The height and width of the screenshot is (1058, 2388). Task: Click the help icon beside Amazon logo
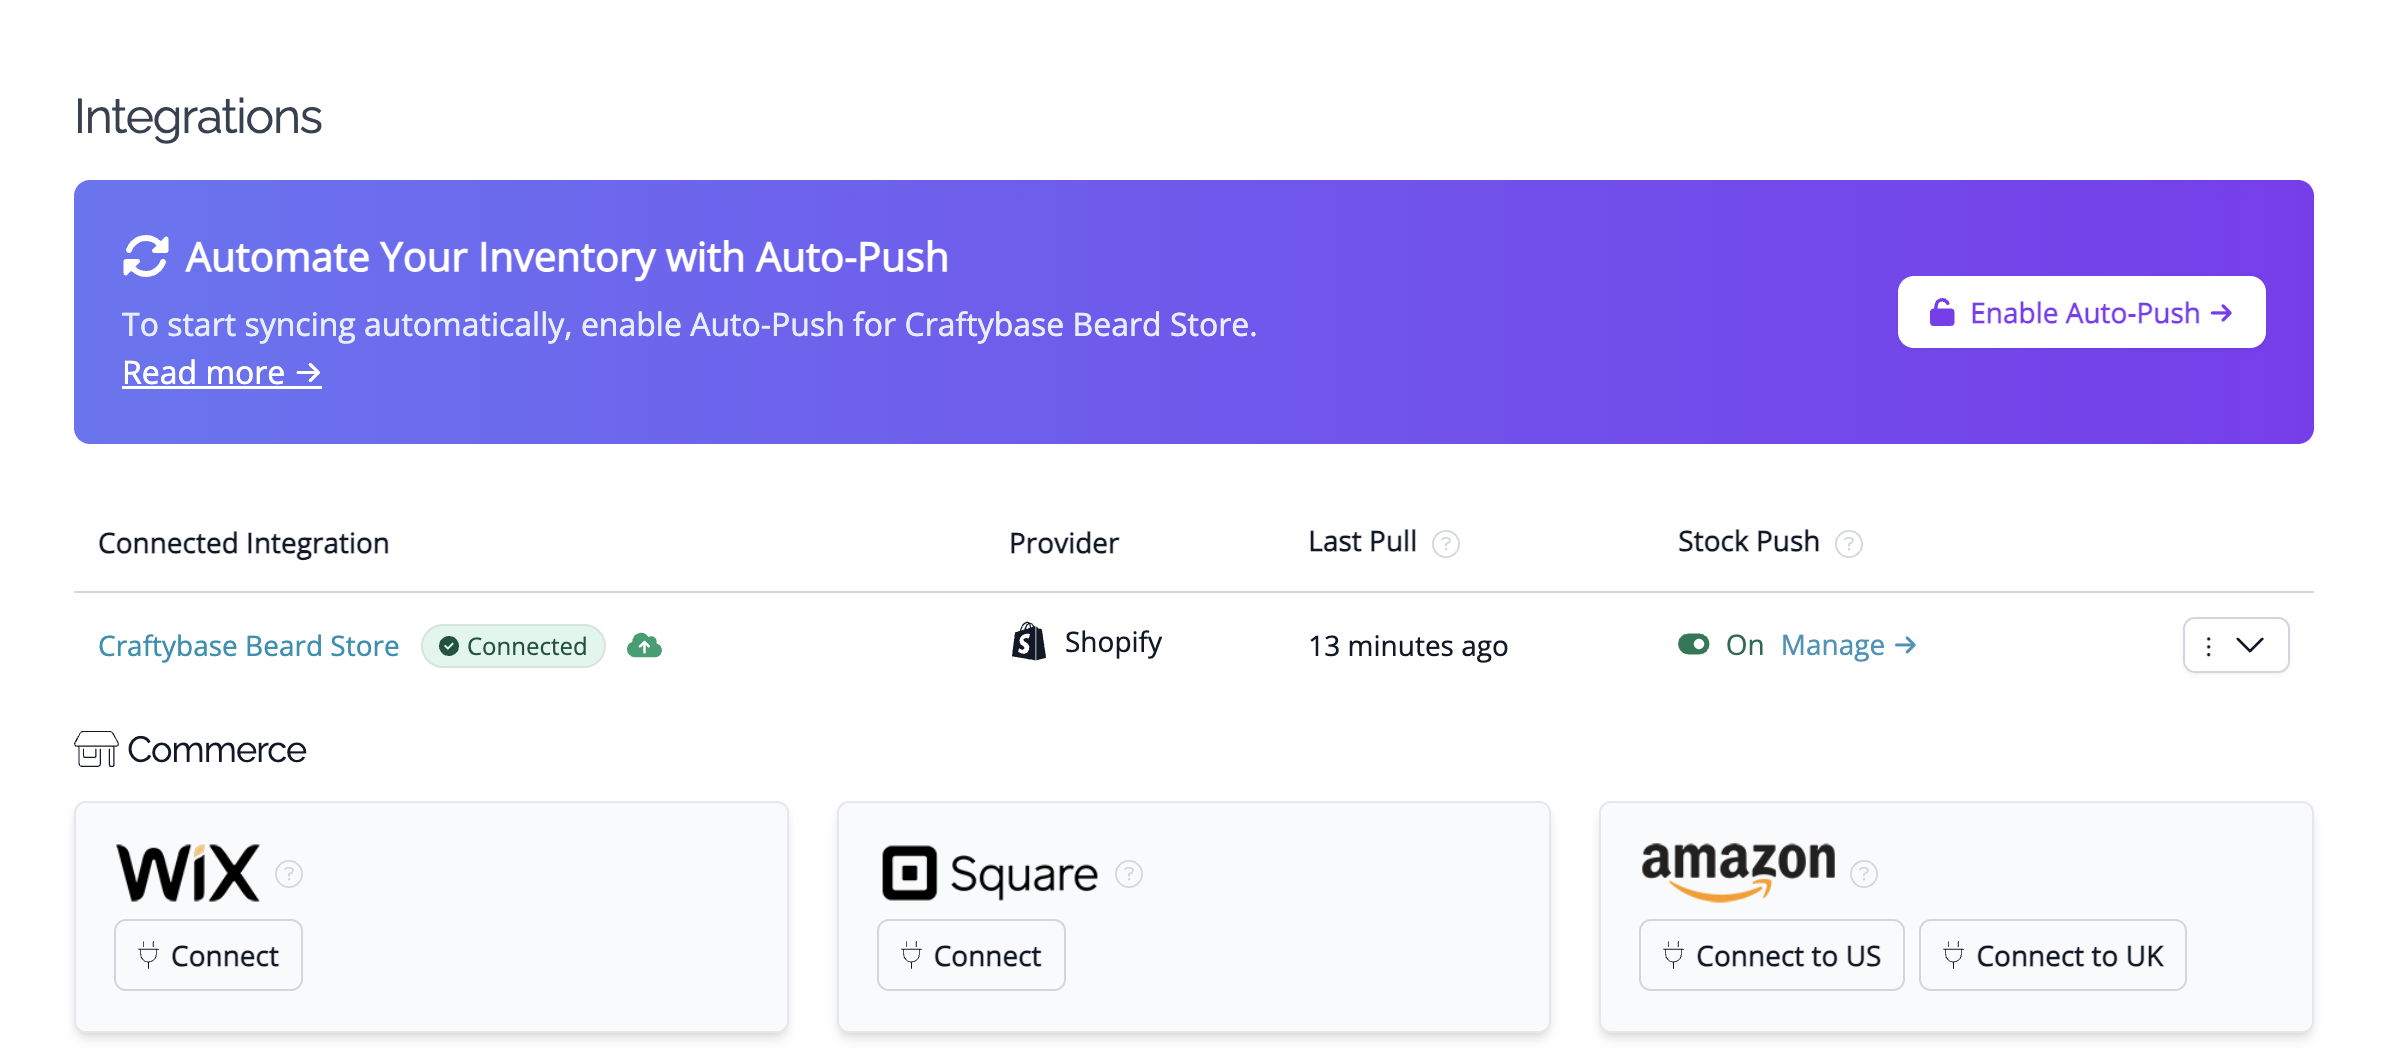(x=1864, y=874)
